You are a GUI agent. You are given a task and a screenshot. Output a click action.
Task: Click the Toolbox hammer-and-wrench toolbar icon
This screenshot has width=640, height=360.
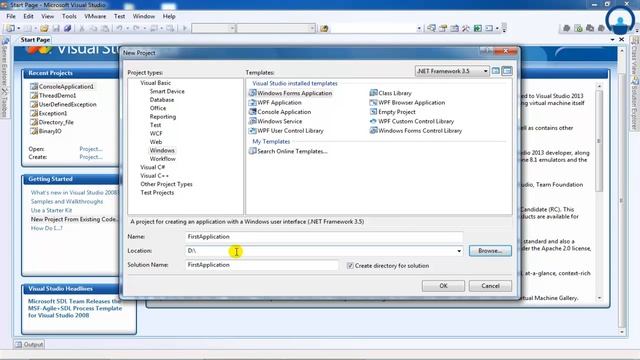466,28
